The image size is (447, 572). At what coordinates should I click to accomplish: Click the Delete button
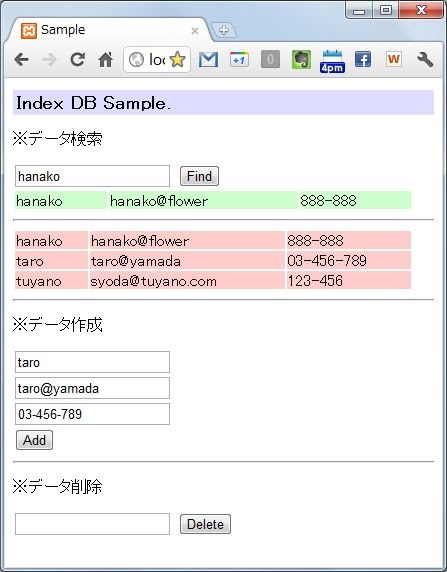[x=205, y=524]
